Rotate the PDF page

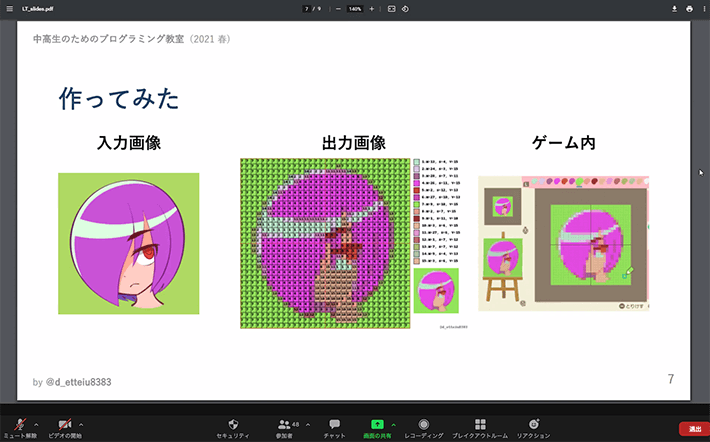point(405,9)
